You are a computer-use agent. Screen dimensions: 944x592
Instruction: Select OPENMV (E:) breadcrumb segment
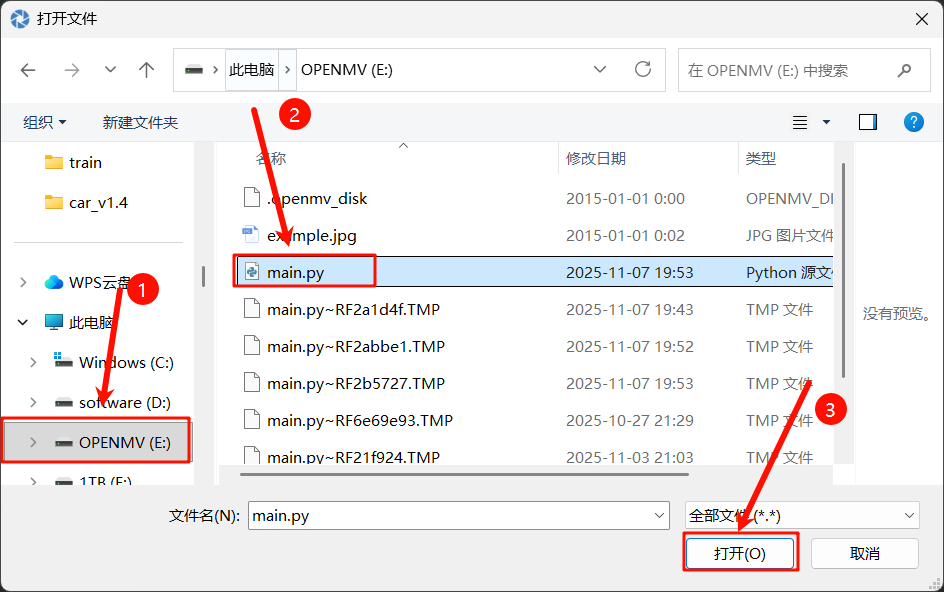pos(347,70)
